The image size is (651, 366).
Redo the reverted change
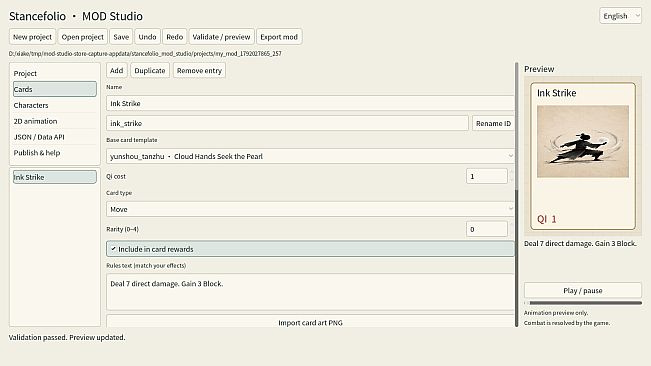point(174,37)
